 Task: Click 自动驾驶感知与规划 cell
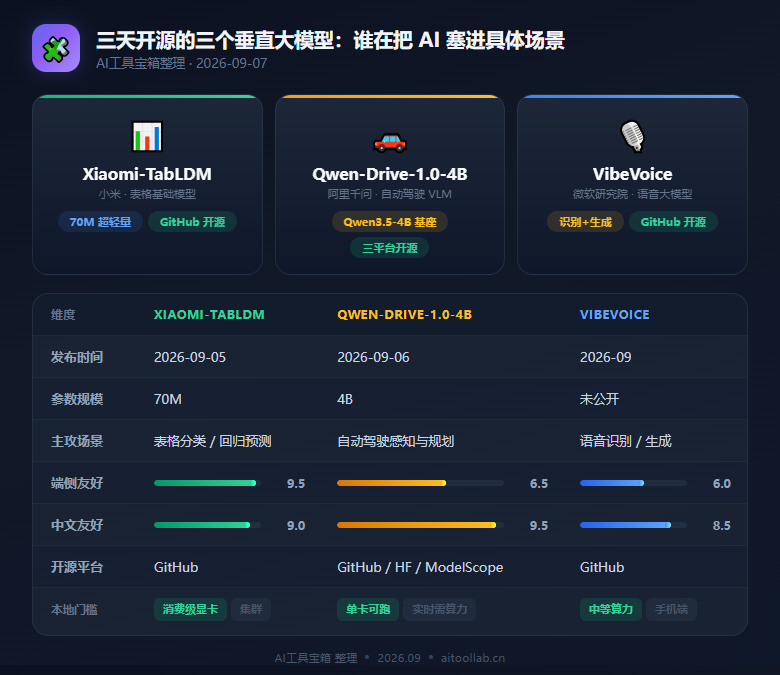395,441
